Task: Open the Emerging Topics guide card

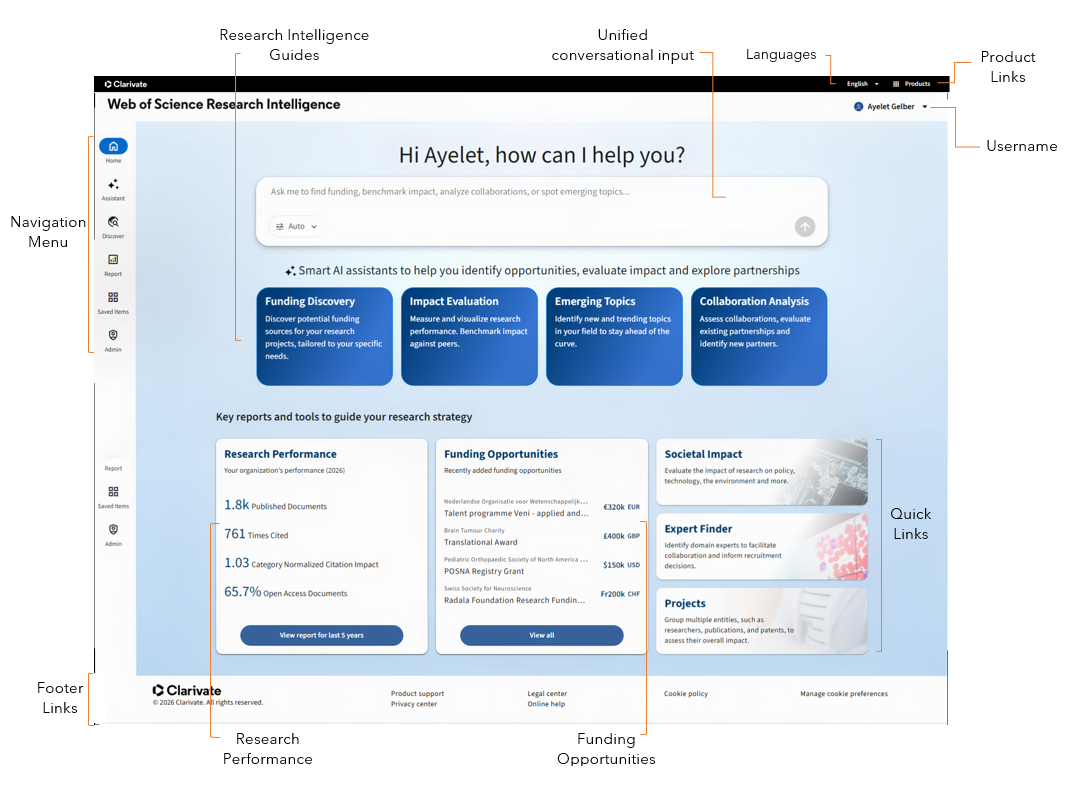Action: [614, 337]
